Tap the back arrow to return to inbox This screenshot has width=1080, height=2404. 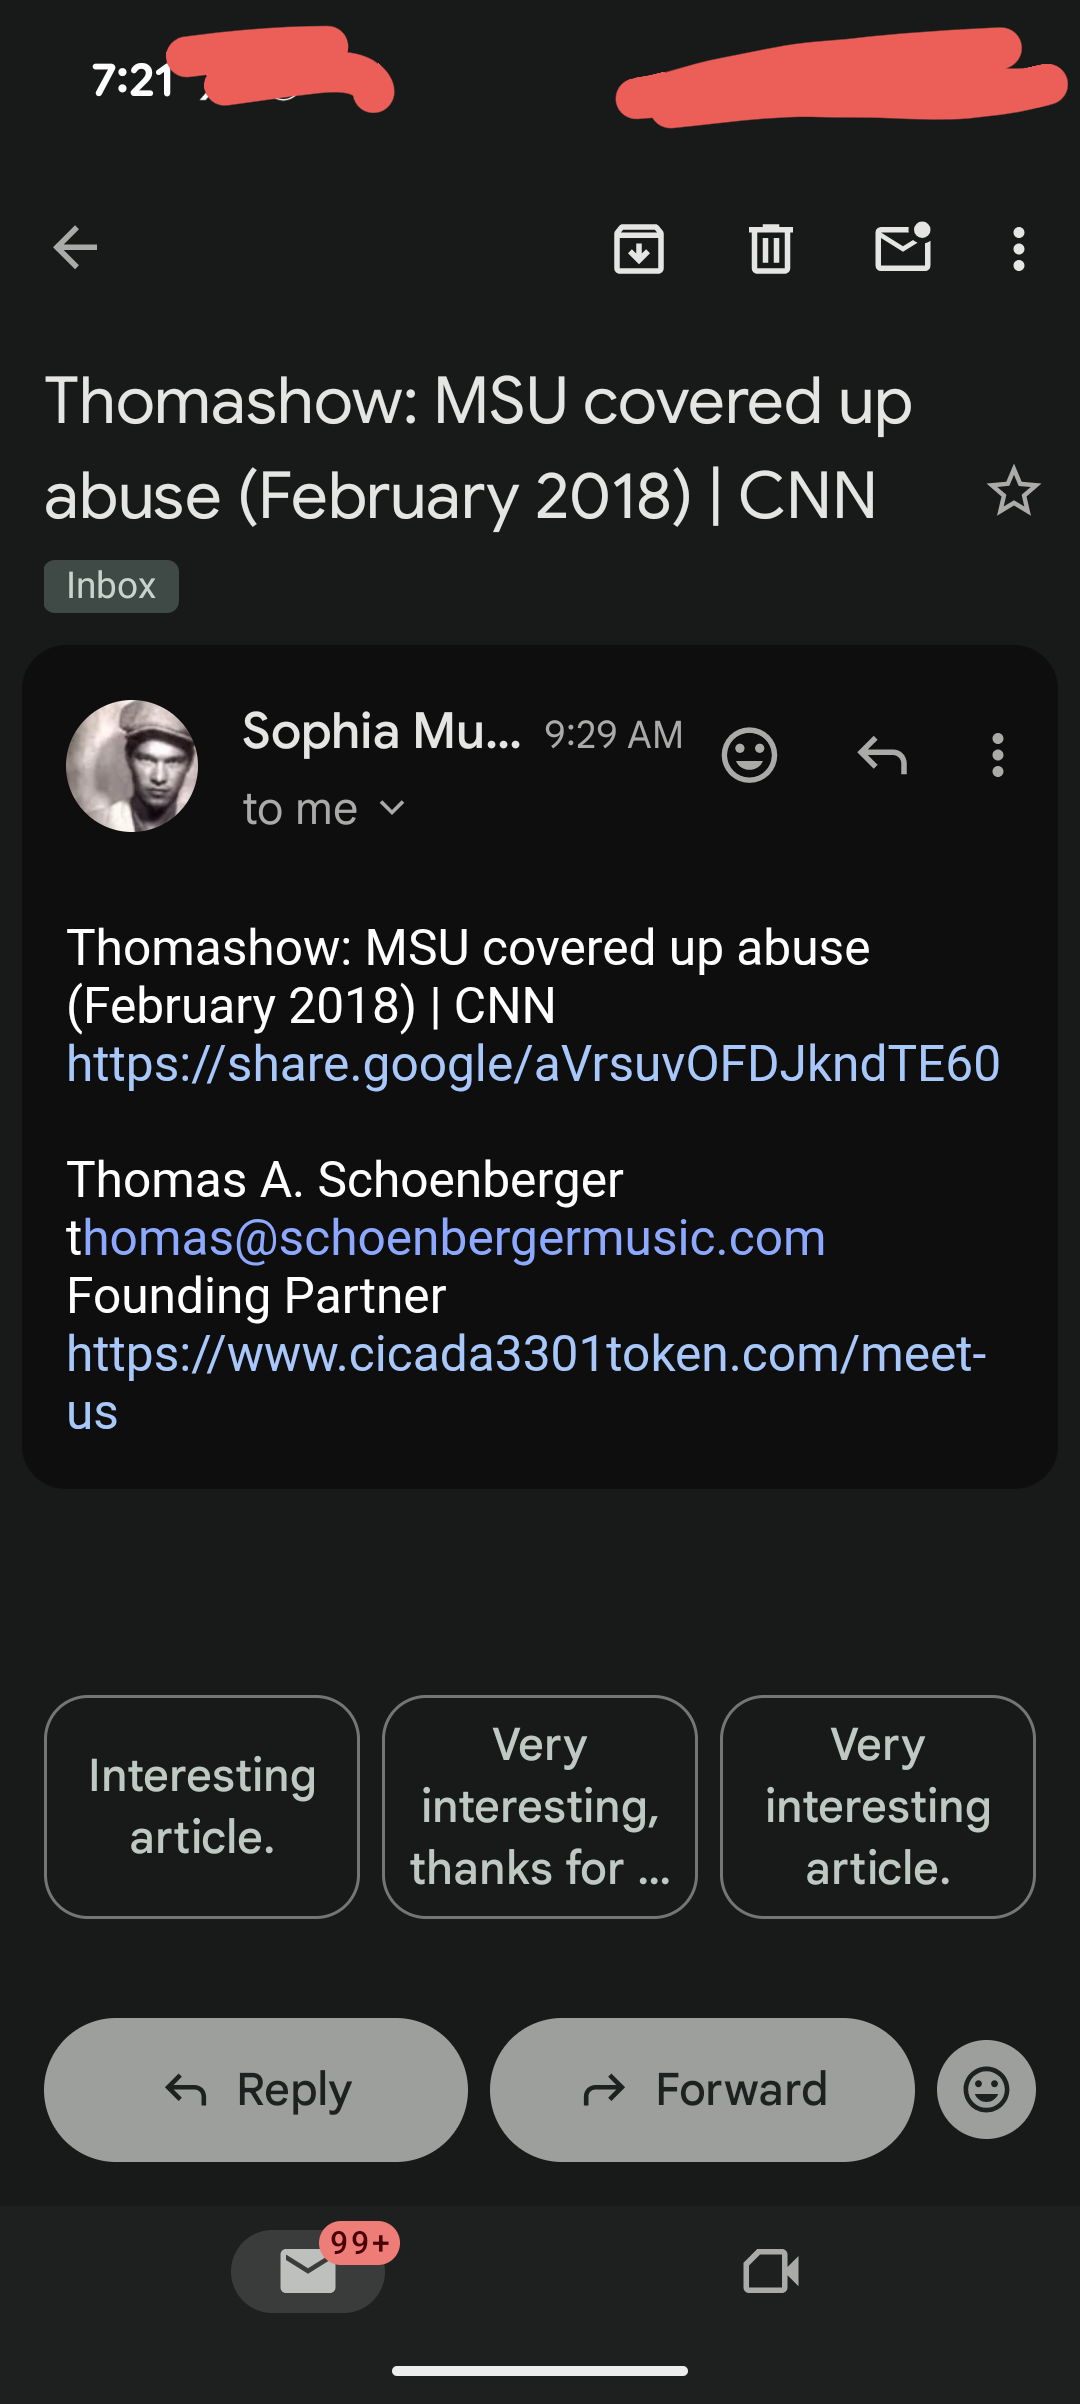coord(75,248)
